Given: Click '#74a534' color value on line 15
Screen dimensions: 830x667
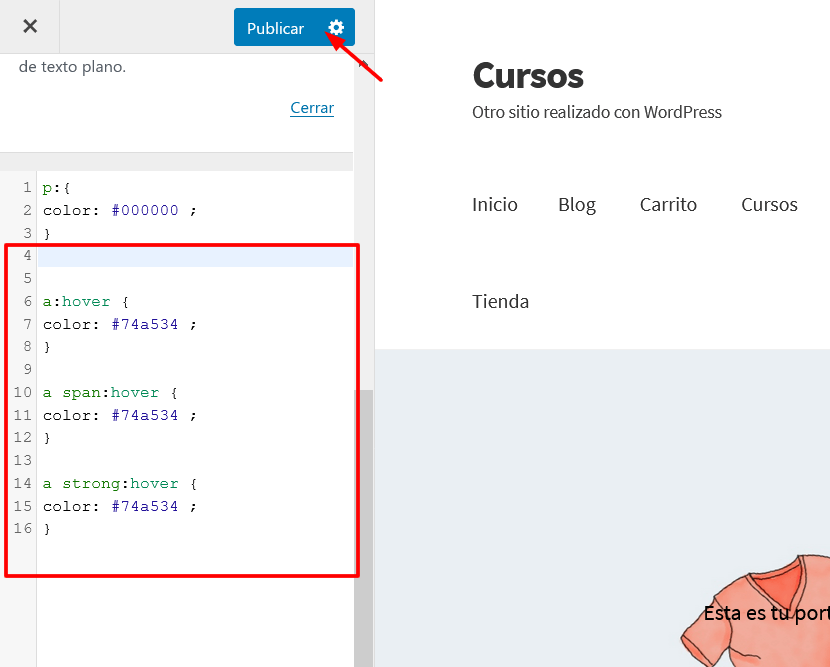Looking at the screenshot, I should coord(145,507).
